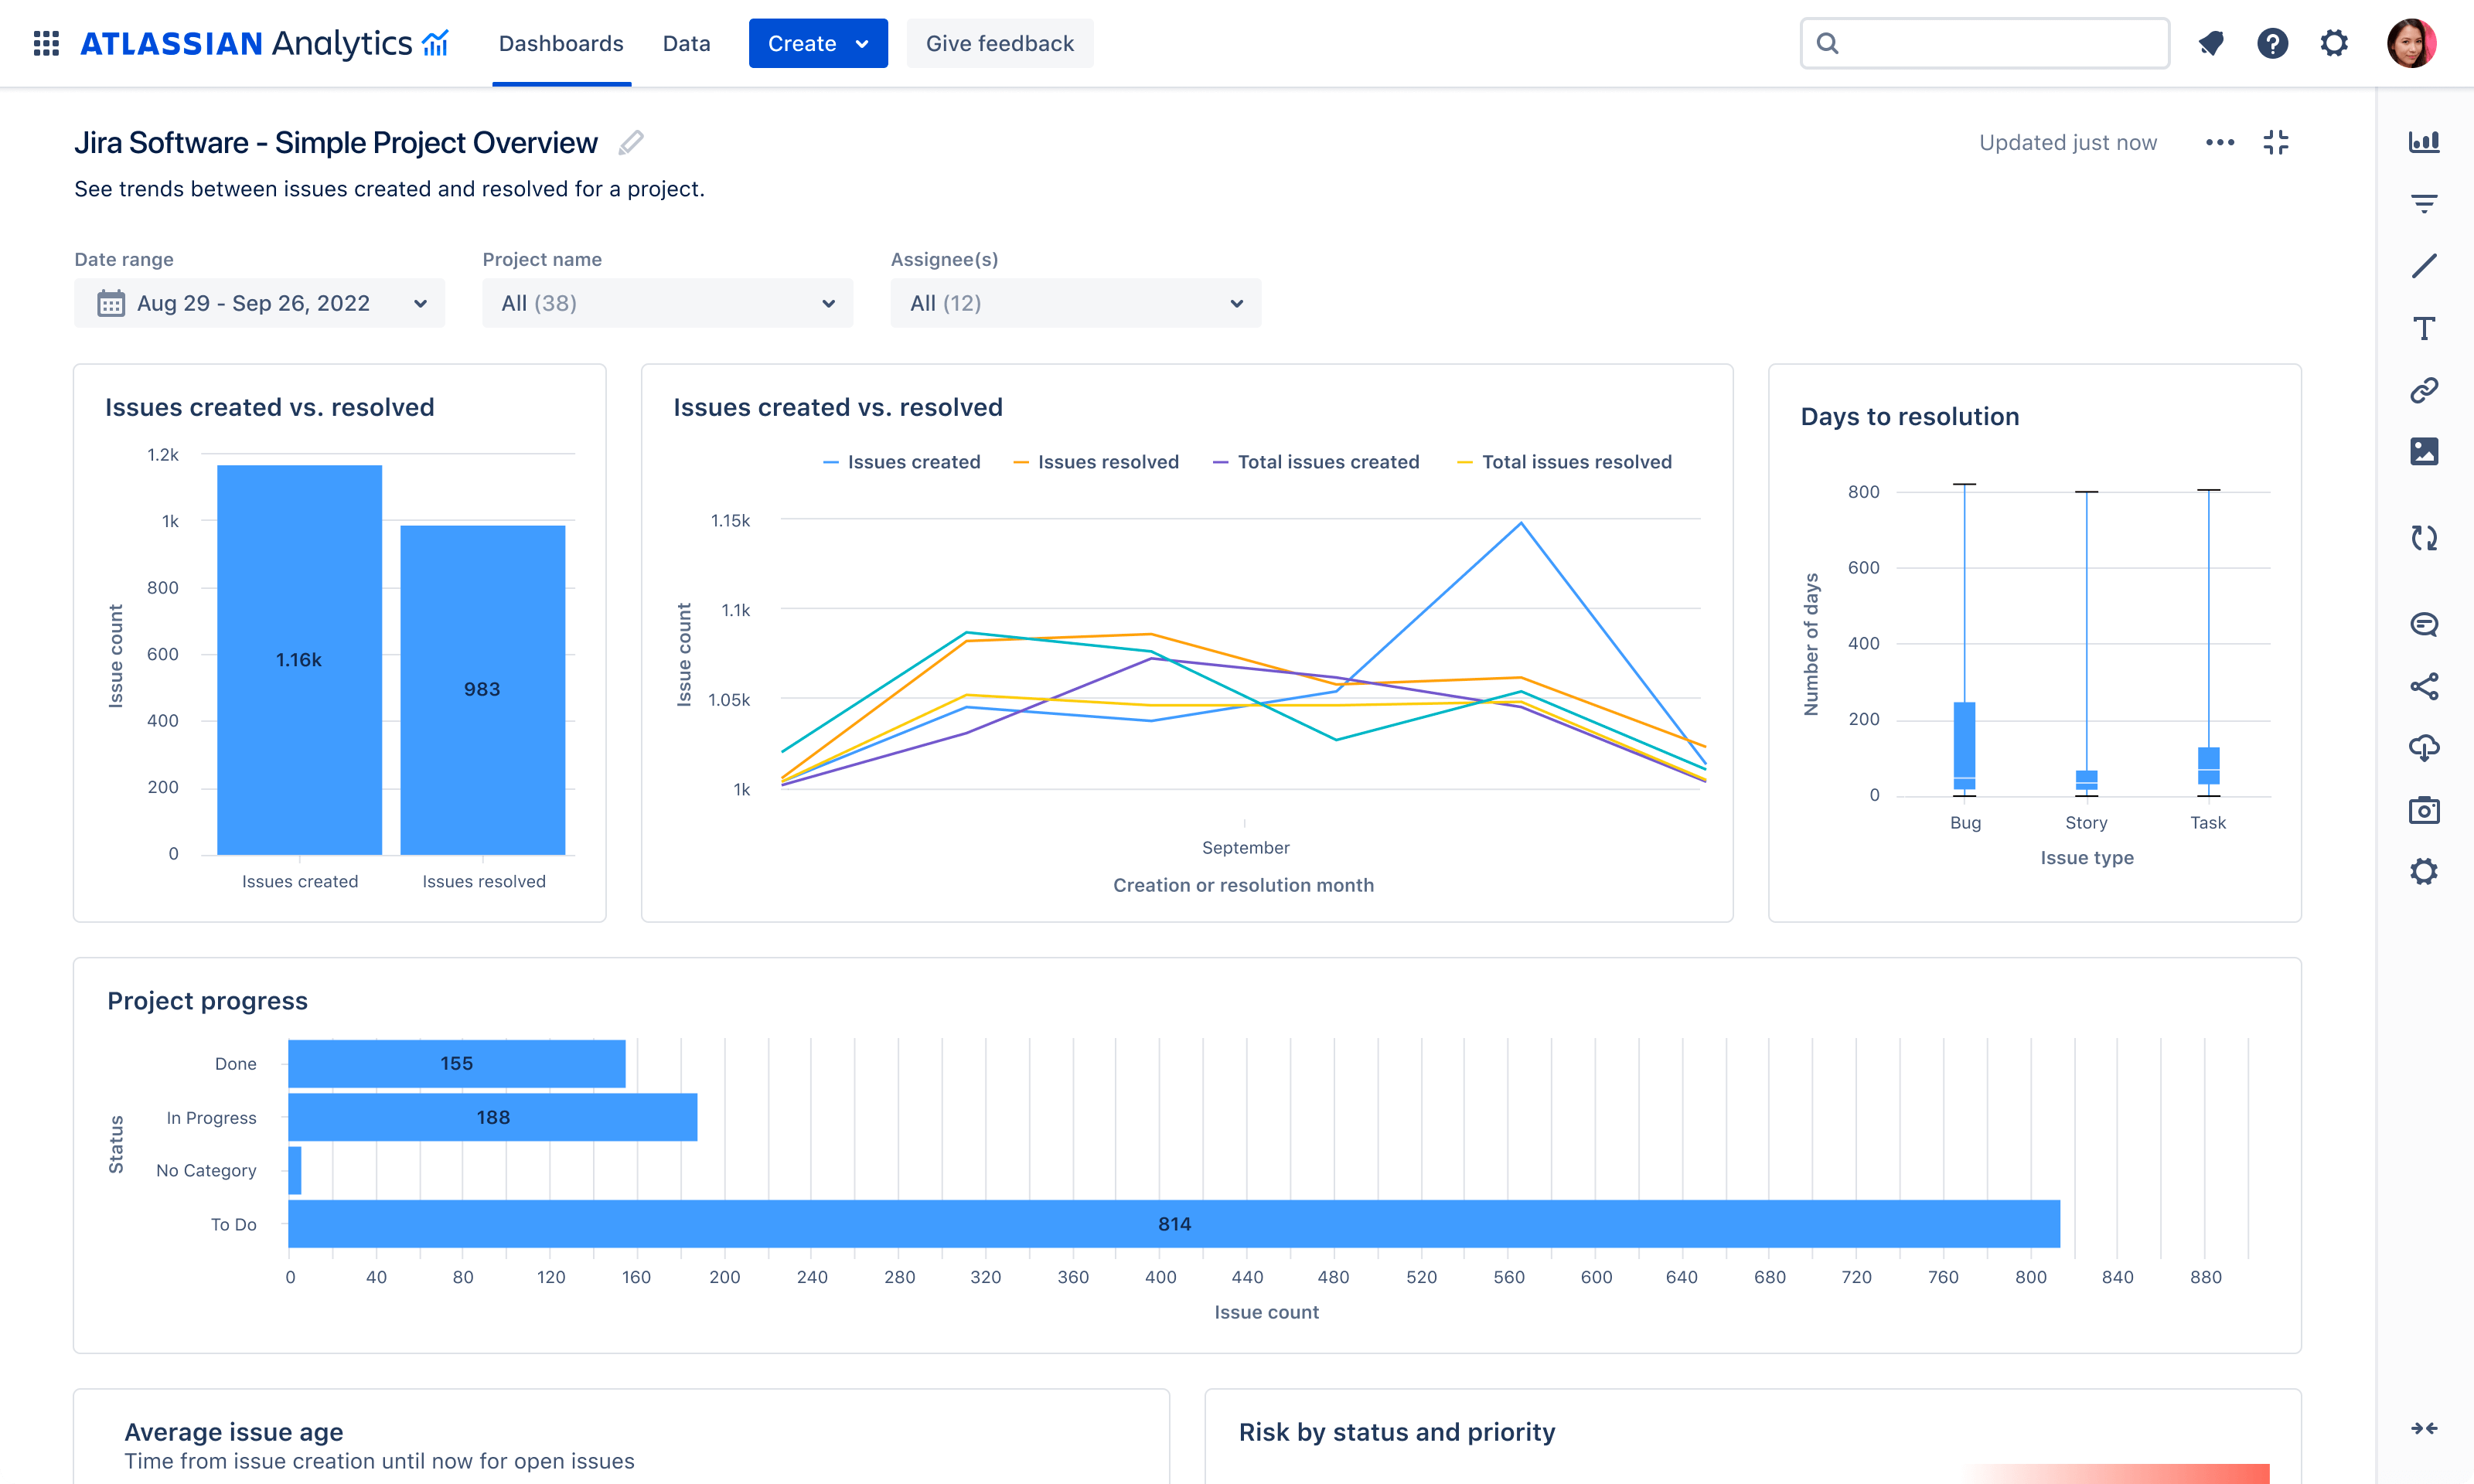Open the notifications bell icon
Screen dimensions: 2474x1484
coord(2209,43)
